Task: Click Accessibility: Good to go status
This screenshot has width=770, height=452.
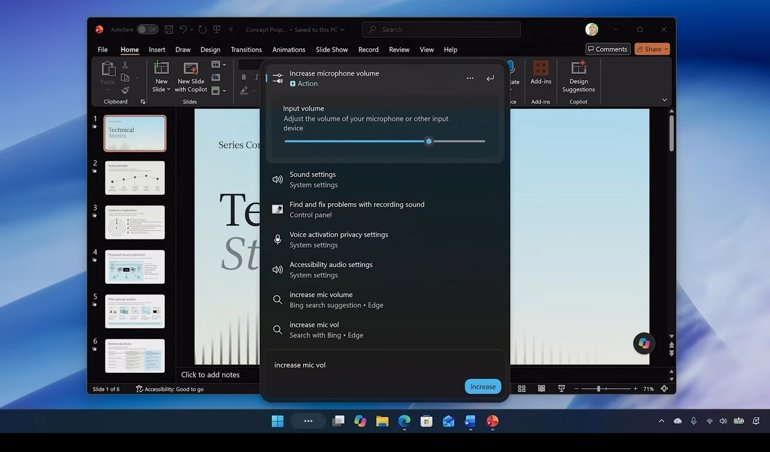Action: click(x=170, y=389)
